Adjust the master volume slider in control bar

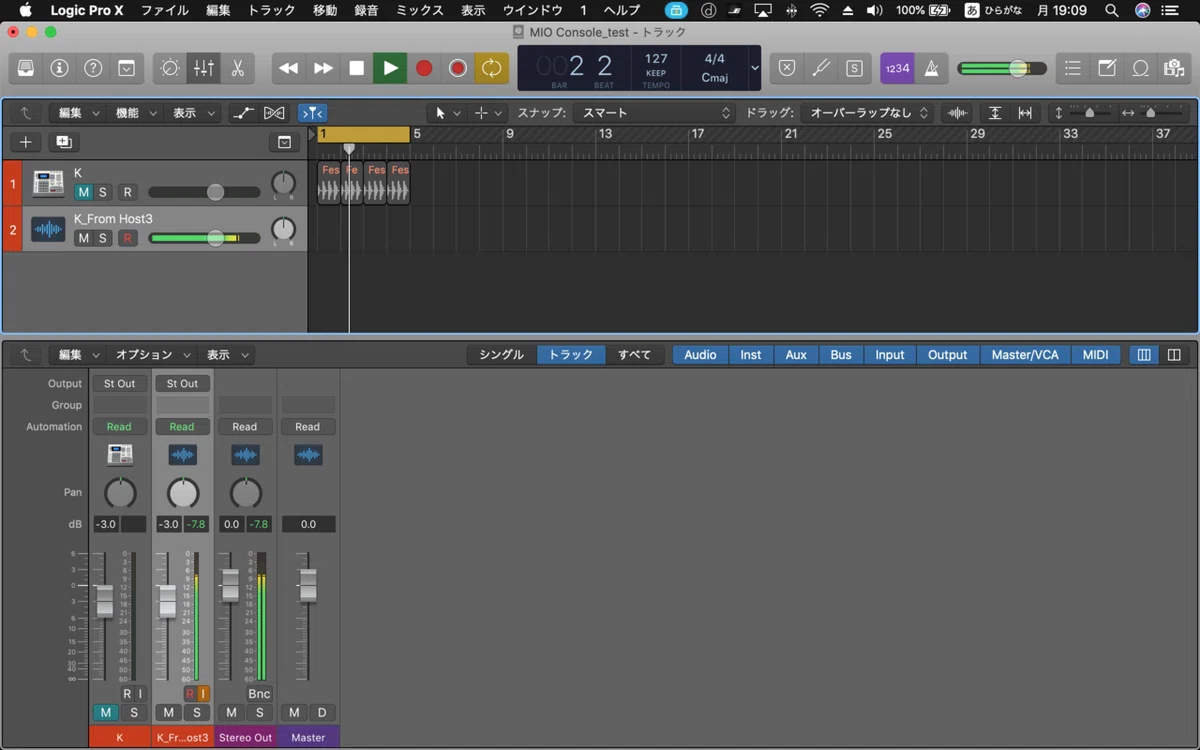tap(1002, 68)
